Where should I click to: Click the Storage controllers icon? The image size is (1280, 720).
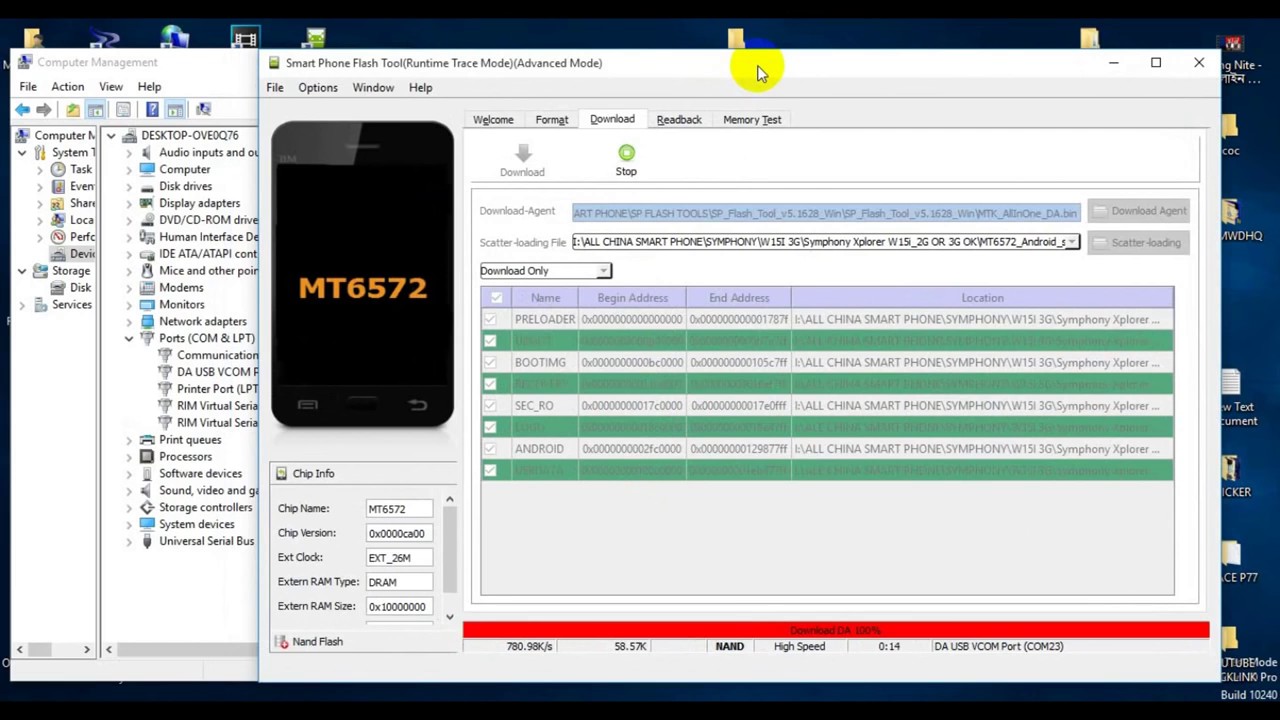pos(147,507)
